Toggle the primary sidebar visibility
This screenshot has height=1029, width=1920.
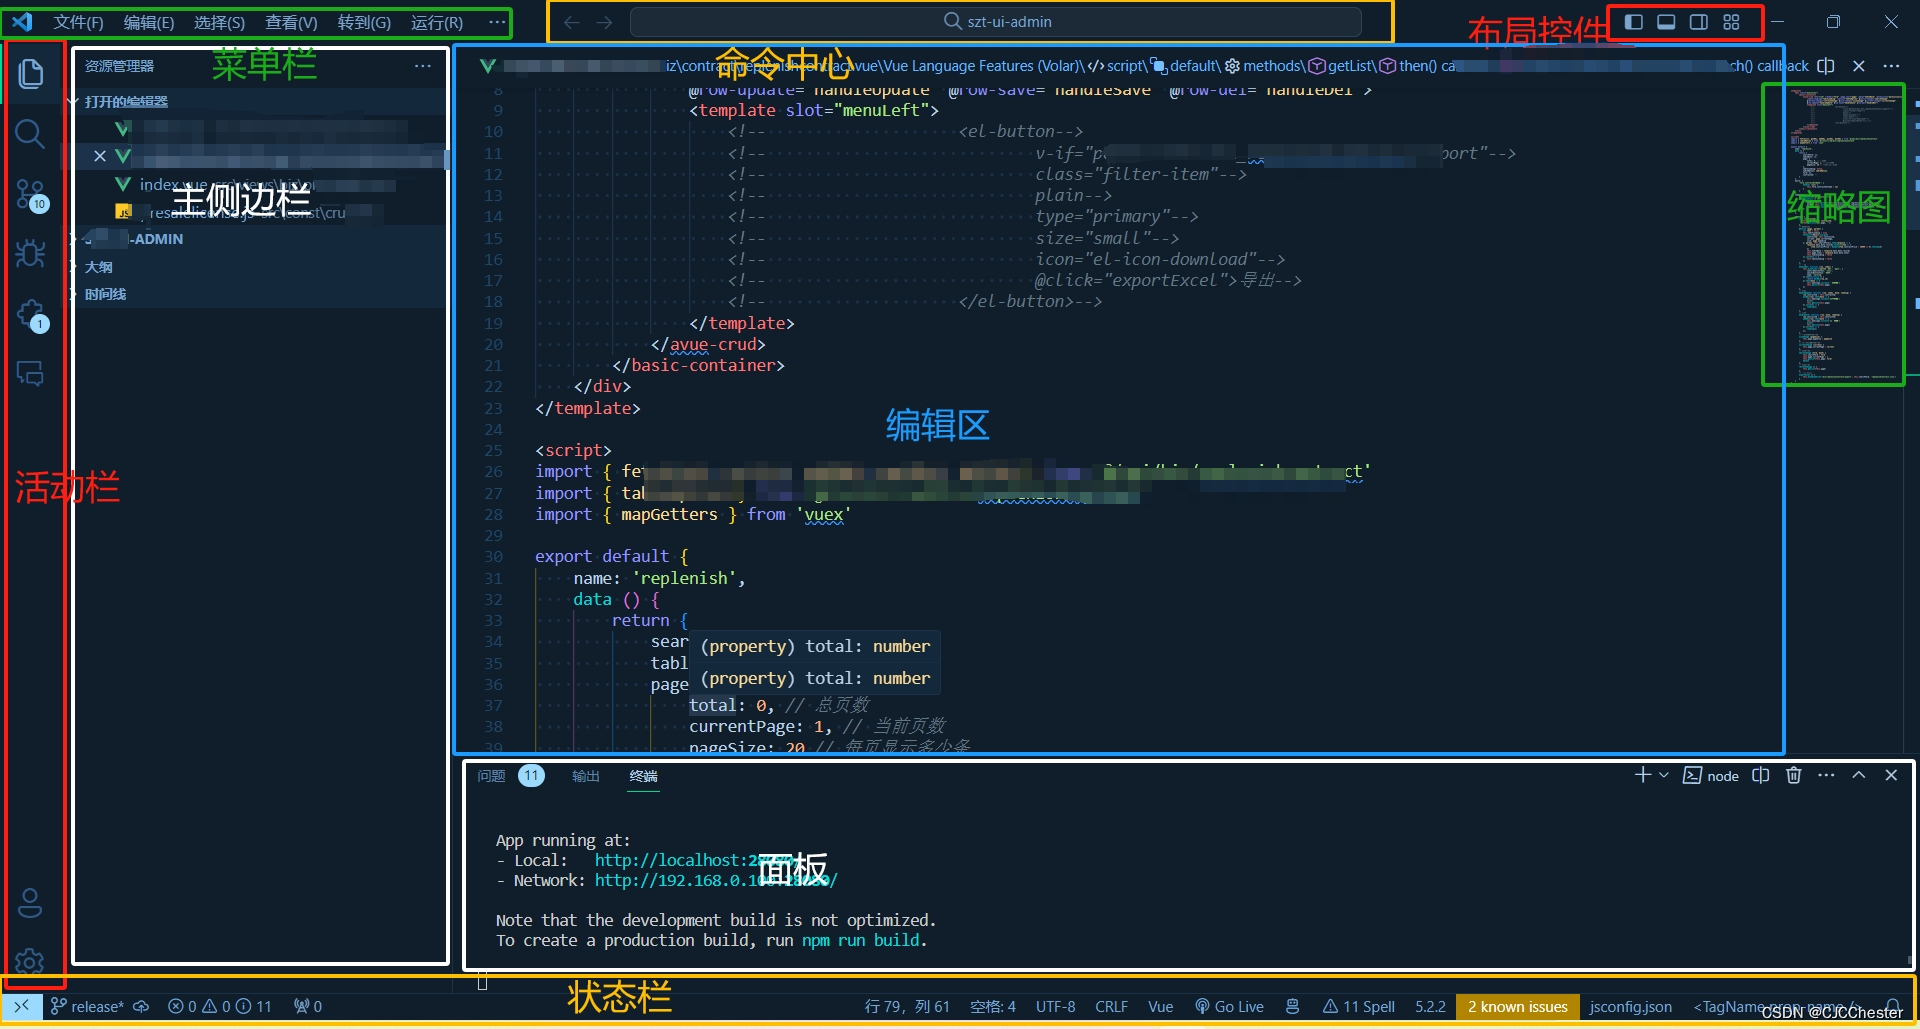[x=1632, y=21]
